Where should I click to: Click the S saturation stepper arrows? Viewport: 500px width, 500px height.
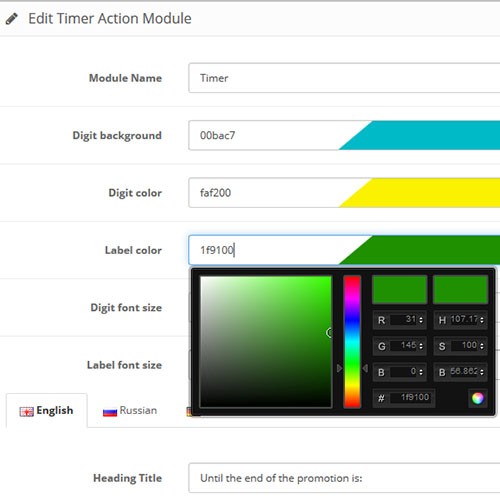coord(482,346)
